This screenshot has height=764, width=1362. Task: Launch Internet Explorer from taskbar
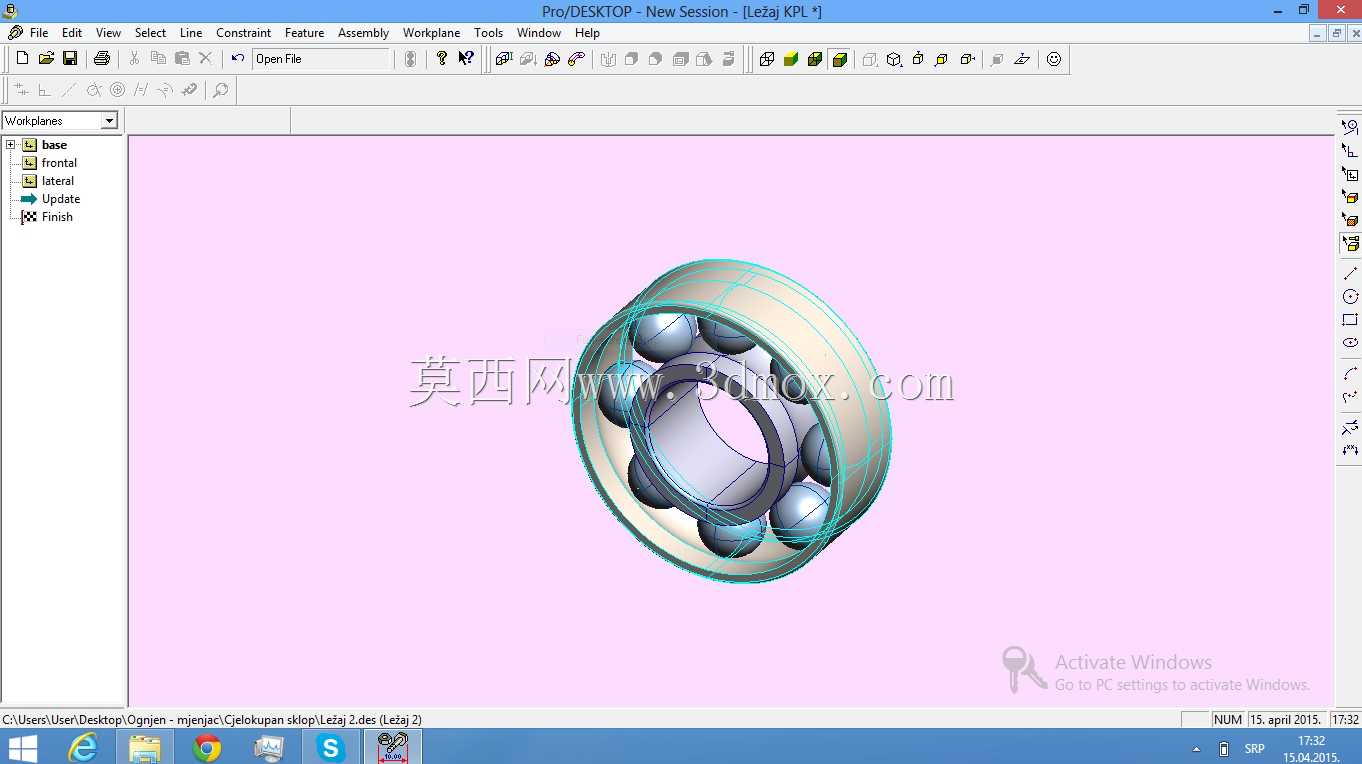pos(83,747)
